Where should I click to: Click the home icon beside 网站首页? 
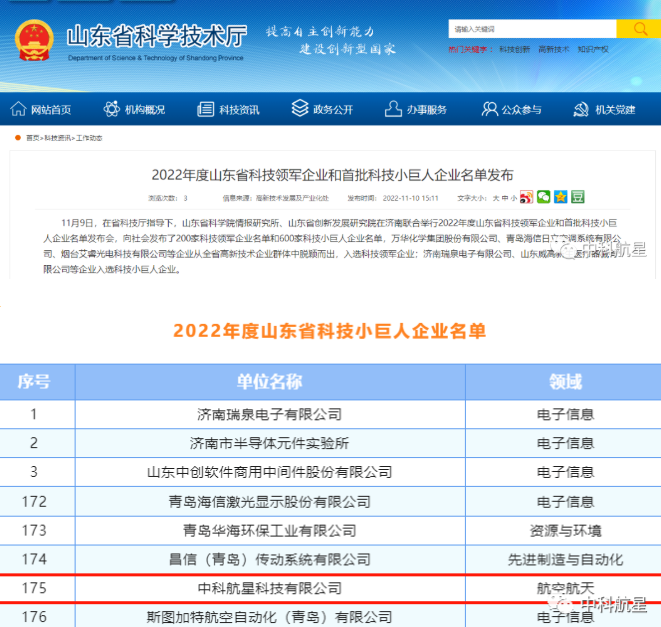(x=18, y=109)
